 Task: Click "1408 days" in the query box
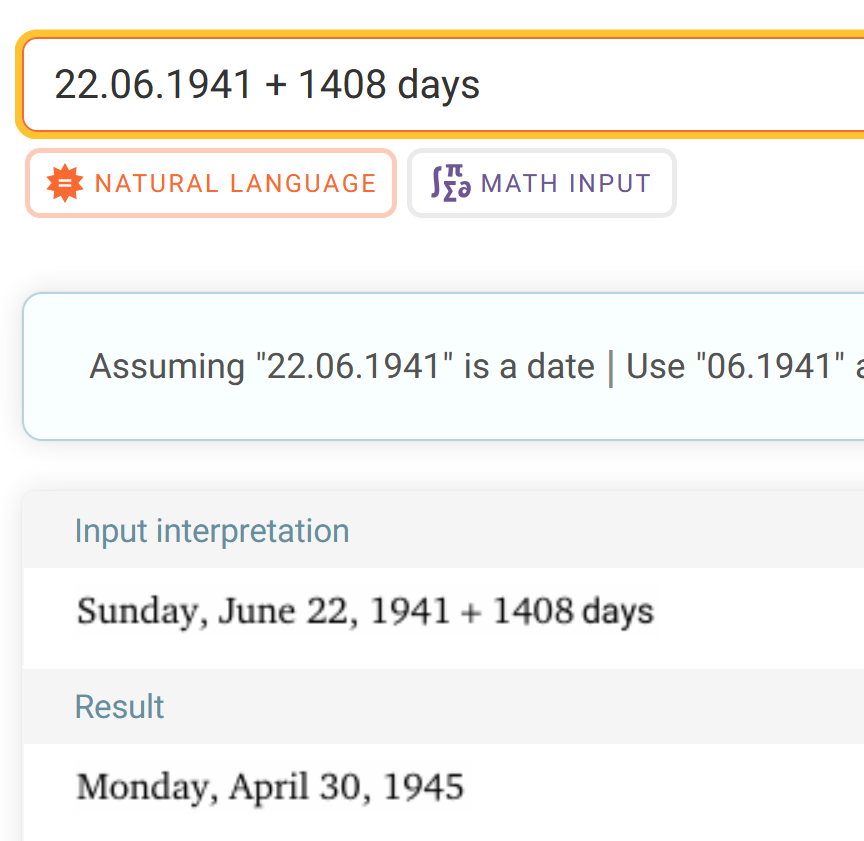click(389, 85)
